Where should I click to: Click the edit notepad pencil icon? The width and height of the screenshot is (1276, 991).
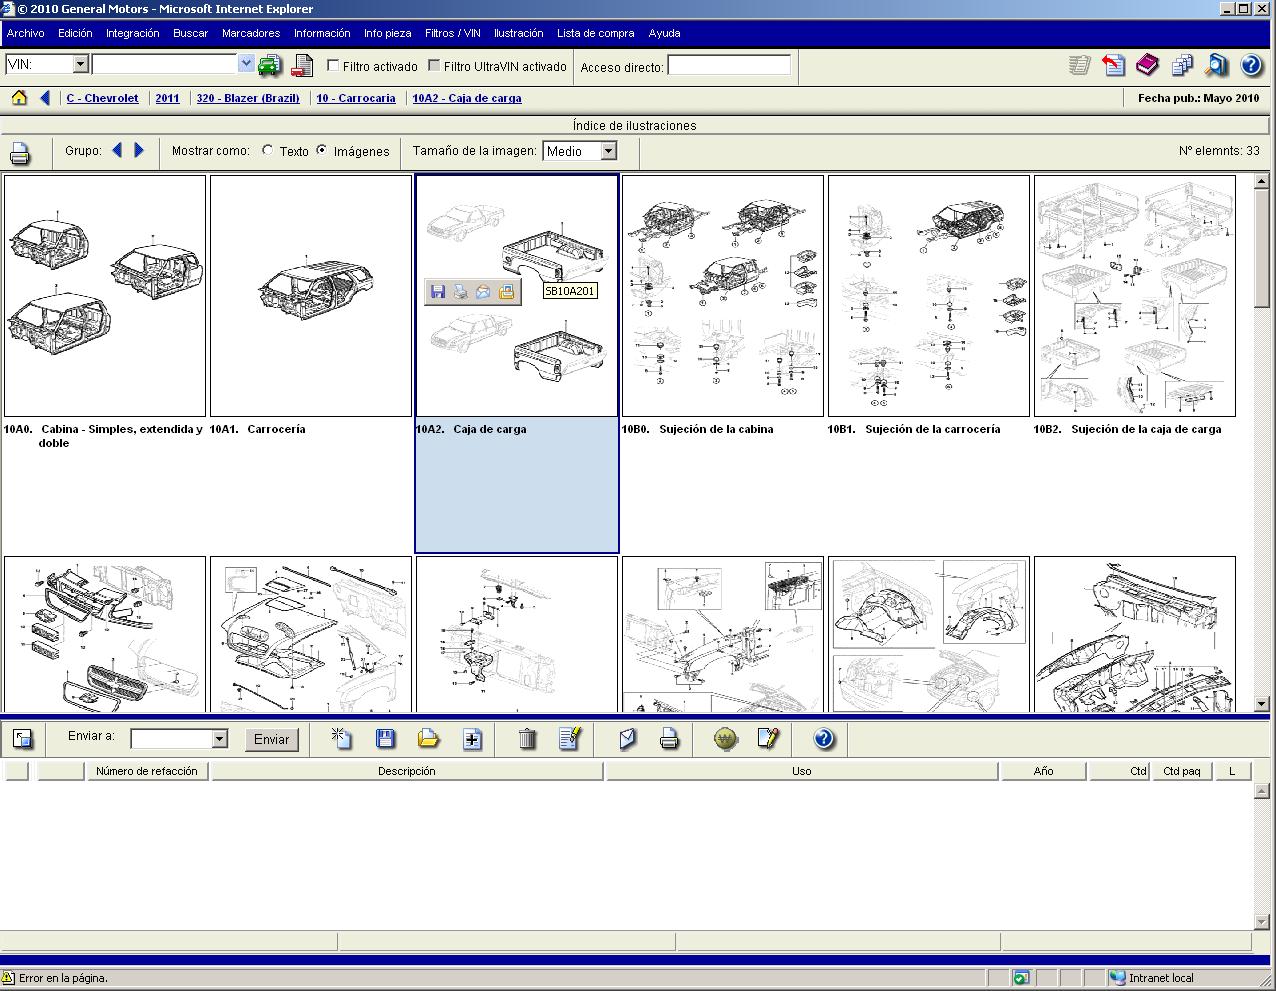768,739
